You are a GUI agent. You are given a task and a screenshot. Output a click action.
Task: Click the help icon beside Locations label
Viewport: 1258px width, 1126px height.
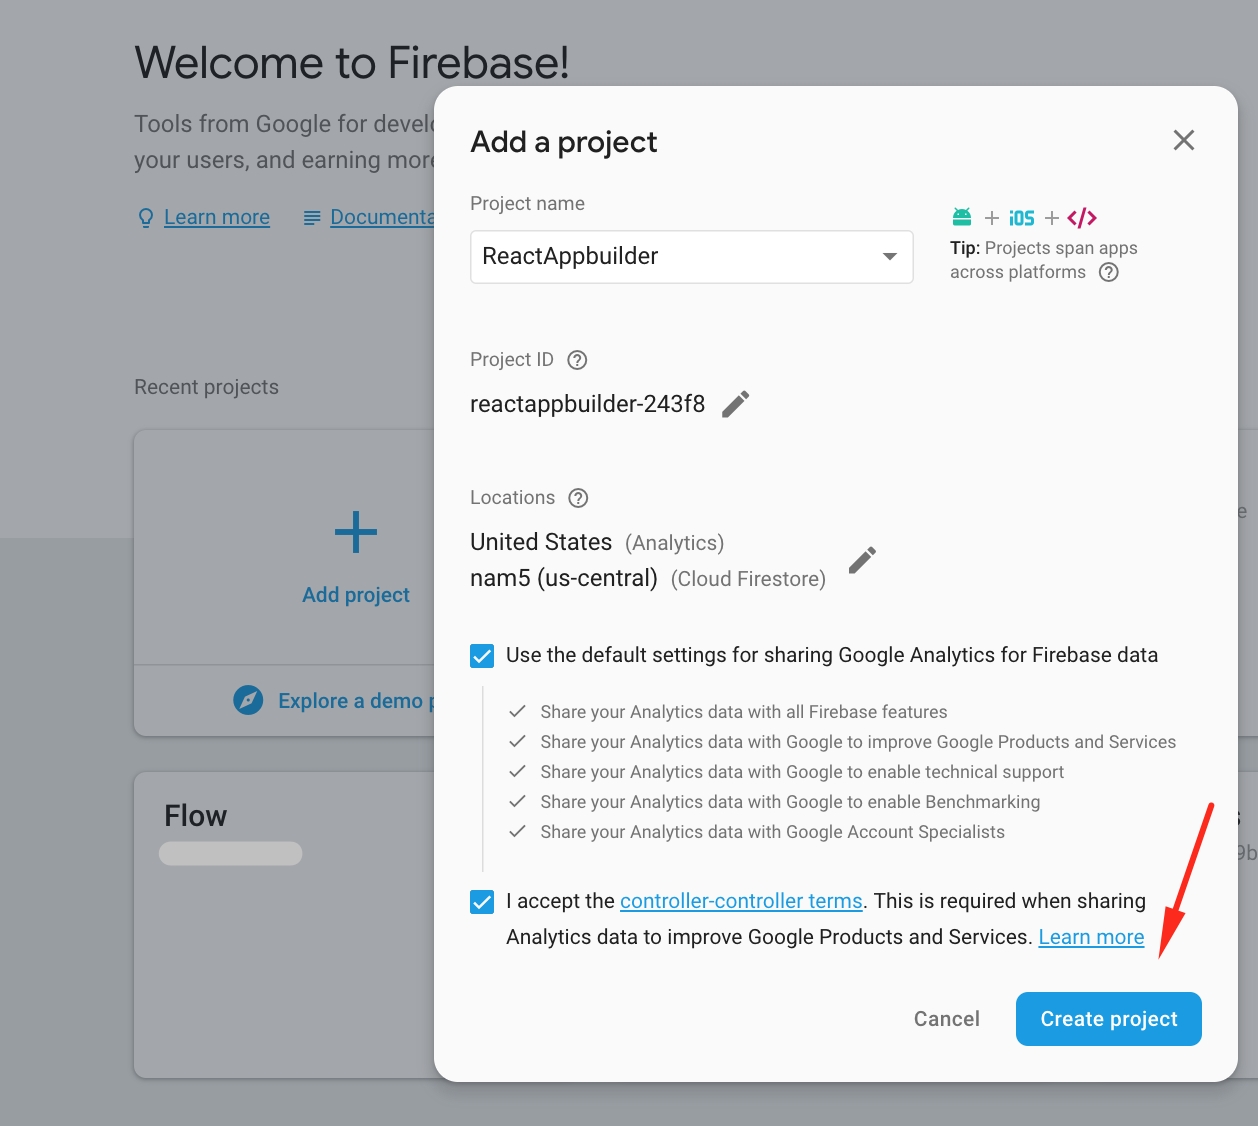click(578, 498)
